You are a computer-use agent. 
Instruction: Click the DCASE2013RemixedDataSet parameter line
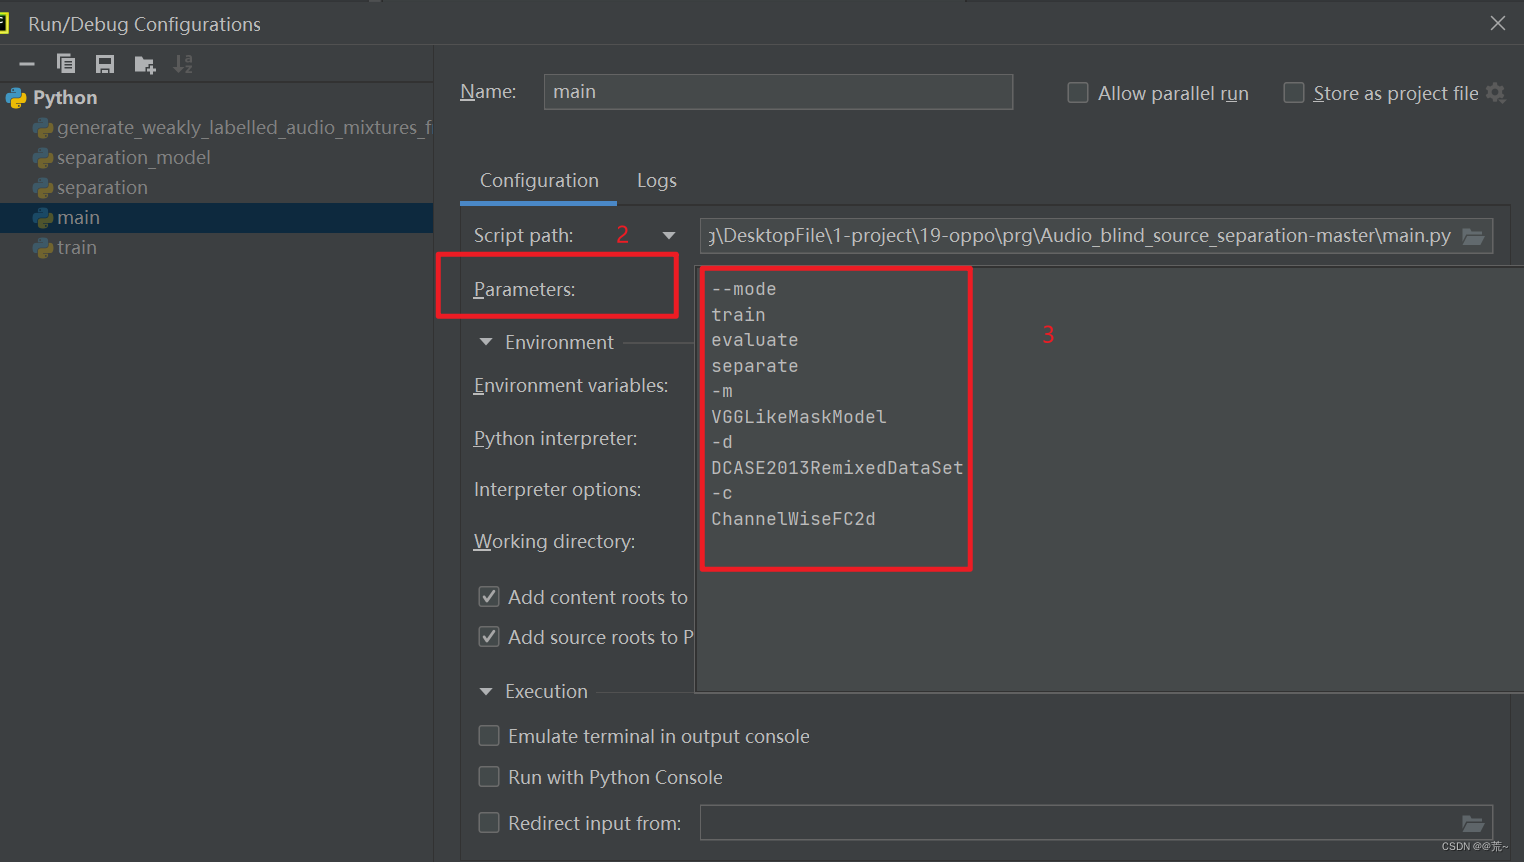(x=837, y=468)
